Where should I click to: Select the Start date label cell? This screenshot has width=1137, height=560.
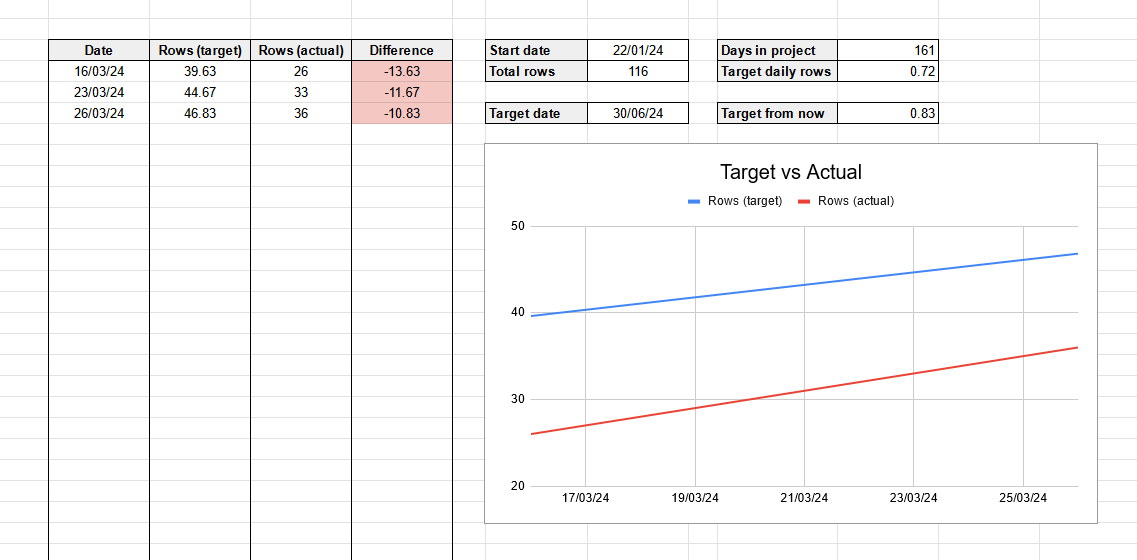click(x=536, y=51)
